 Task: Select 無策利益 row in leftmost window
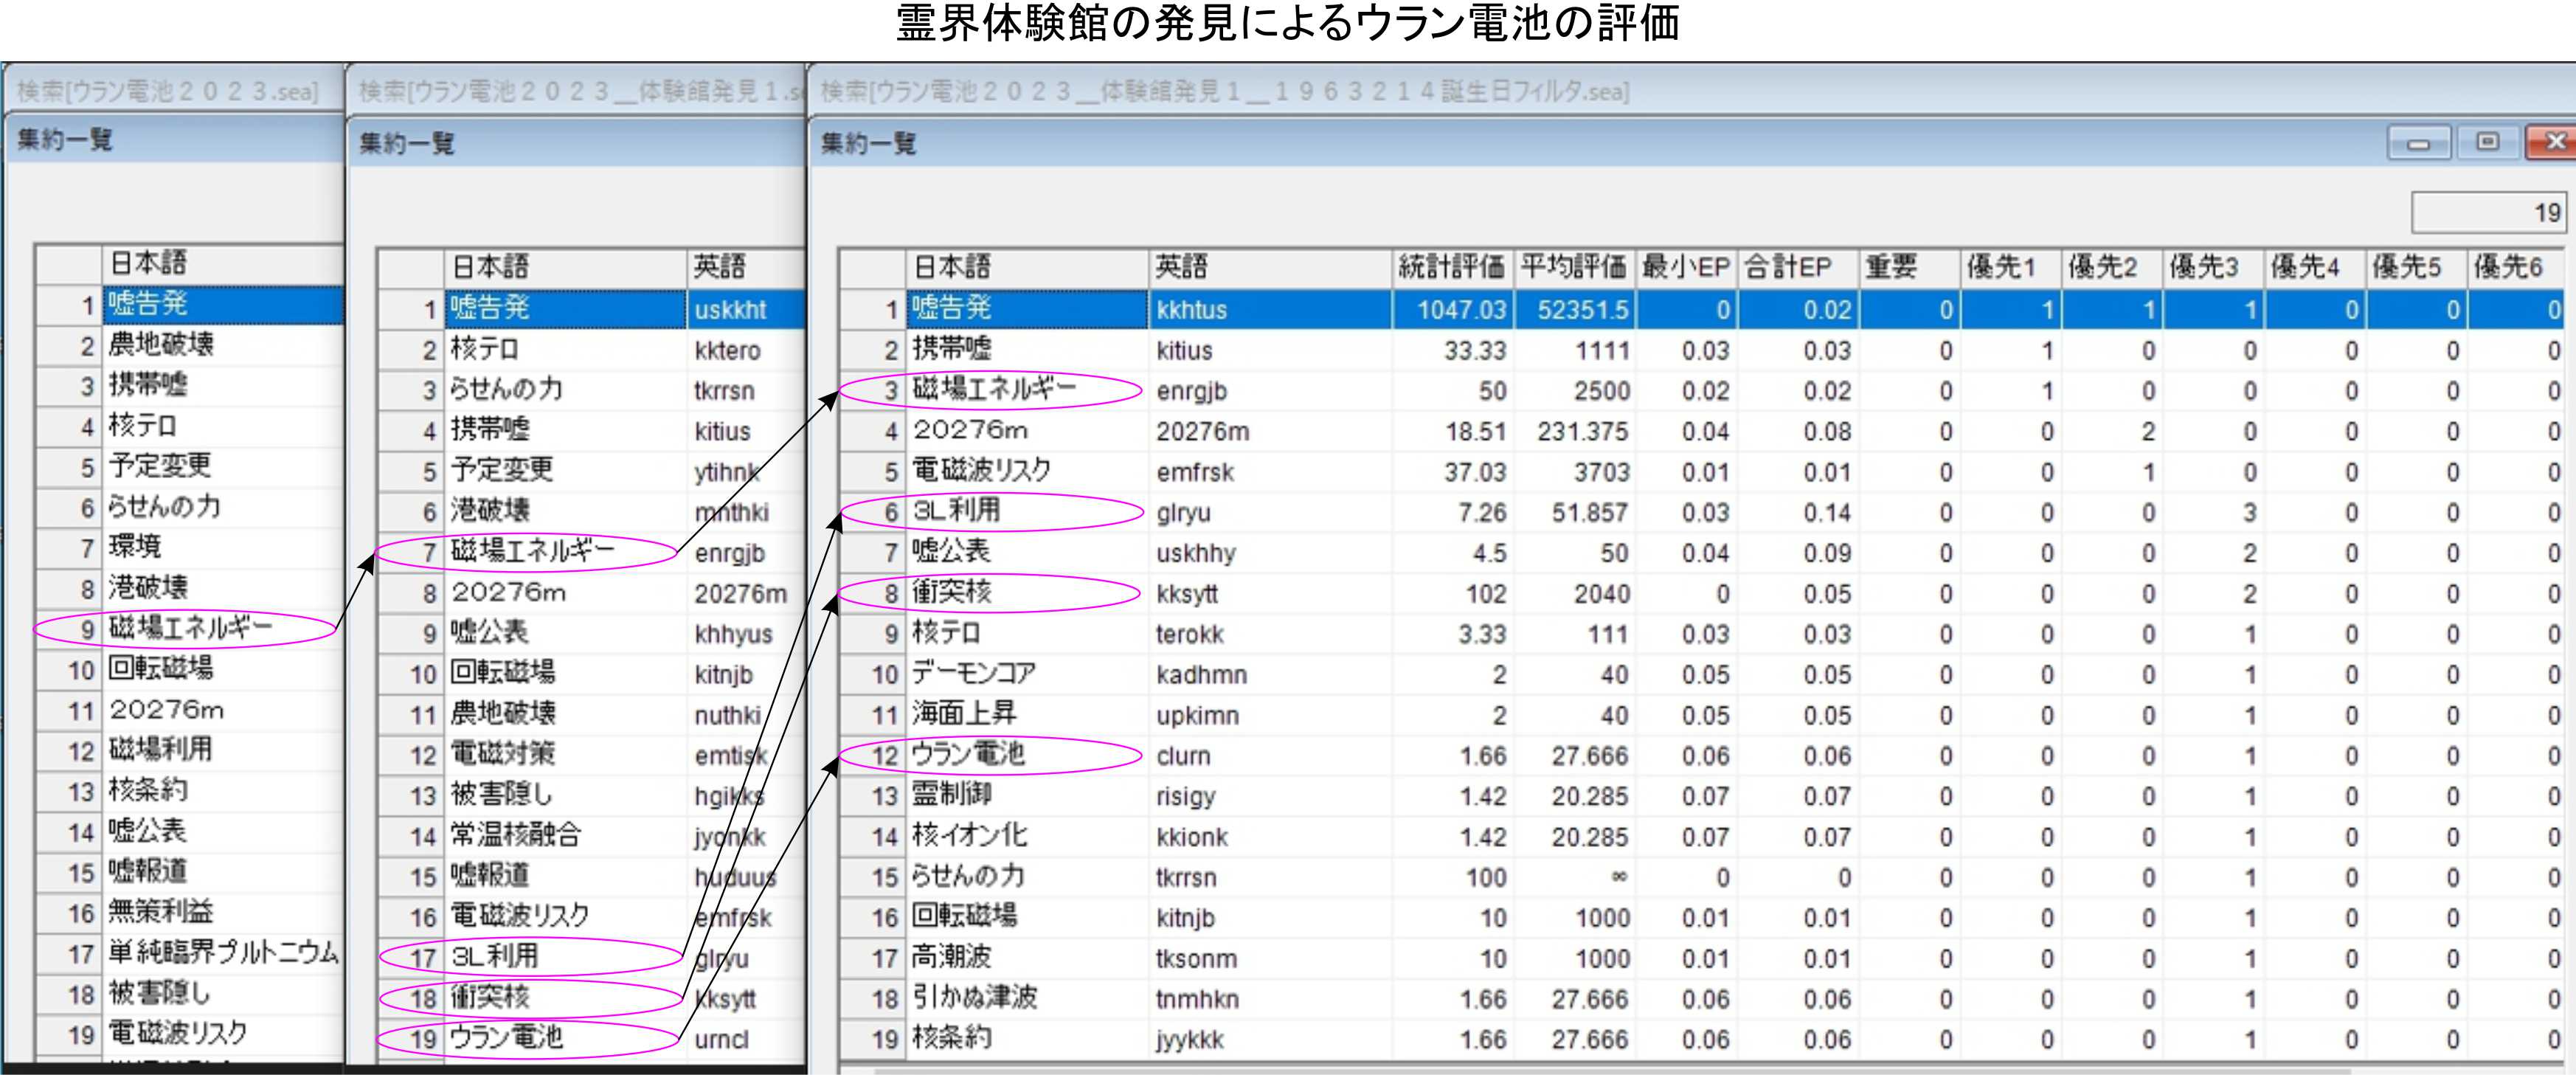click(190, 912)
